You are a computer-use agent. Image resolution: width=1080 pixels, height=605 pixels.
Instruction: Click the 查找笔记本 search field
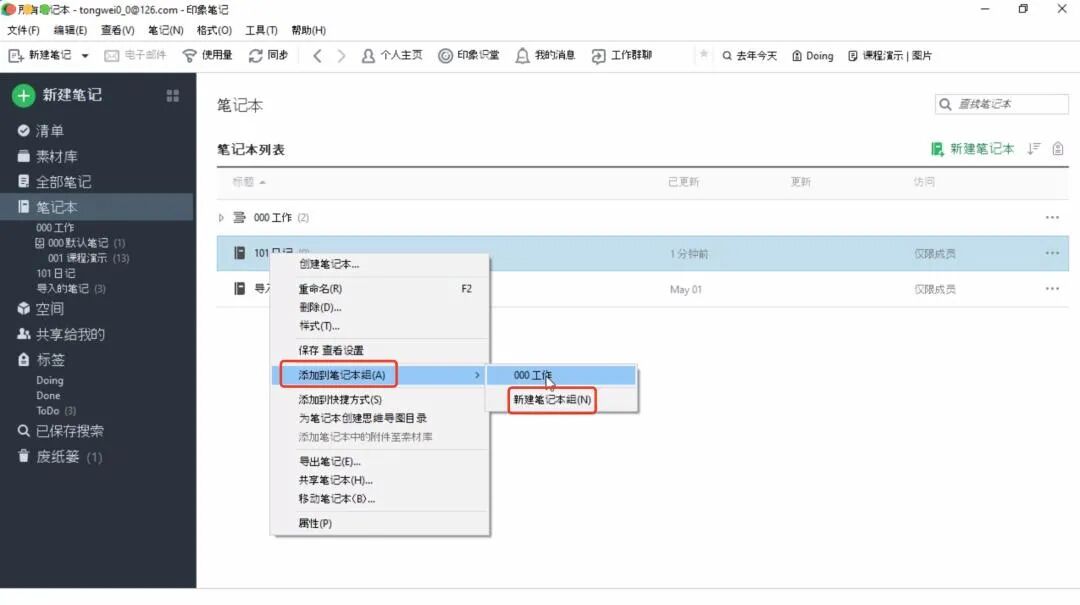1001,104
